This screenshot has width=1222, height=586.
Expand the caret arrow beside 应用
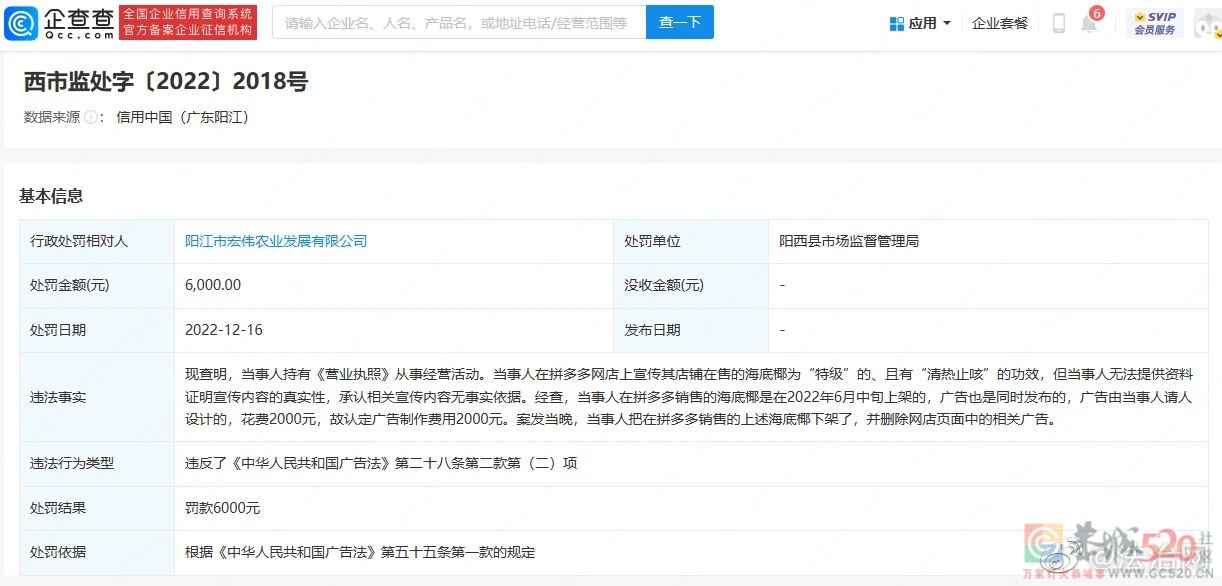pos(947,23)
